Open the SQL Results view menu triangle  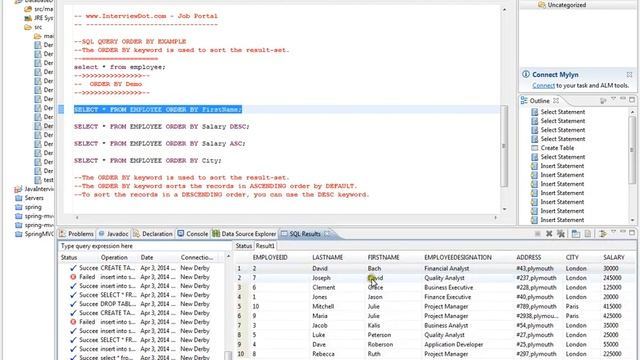click(613, 232)
